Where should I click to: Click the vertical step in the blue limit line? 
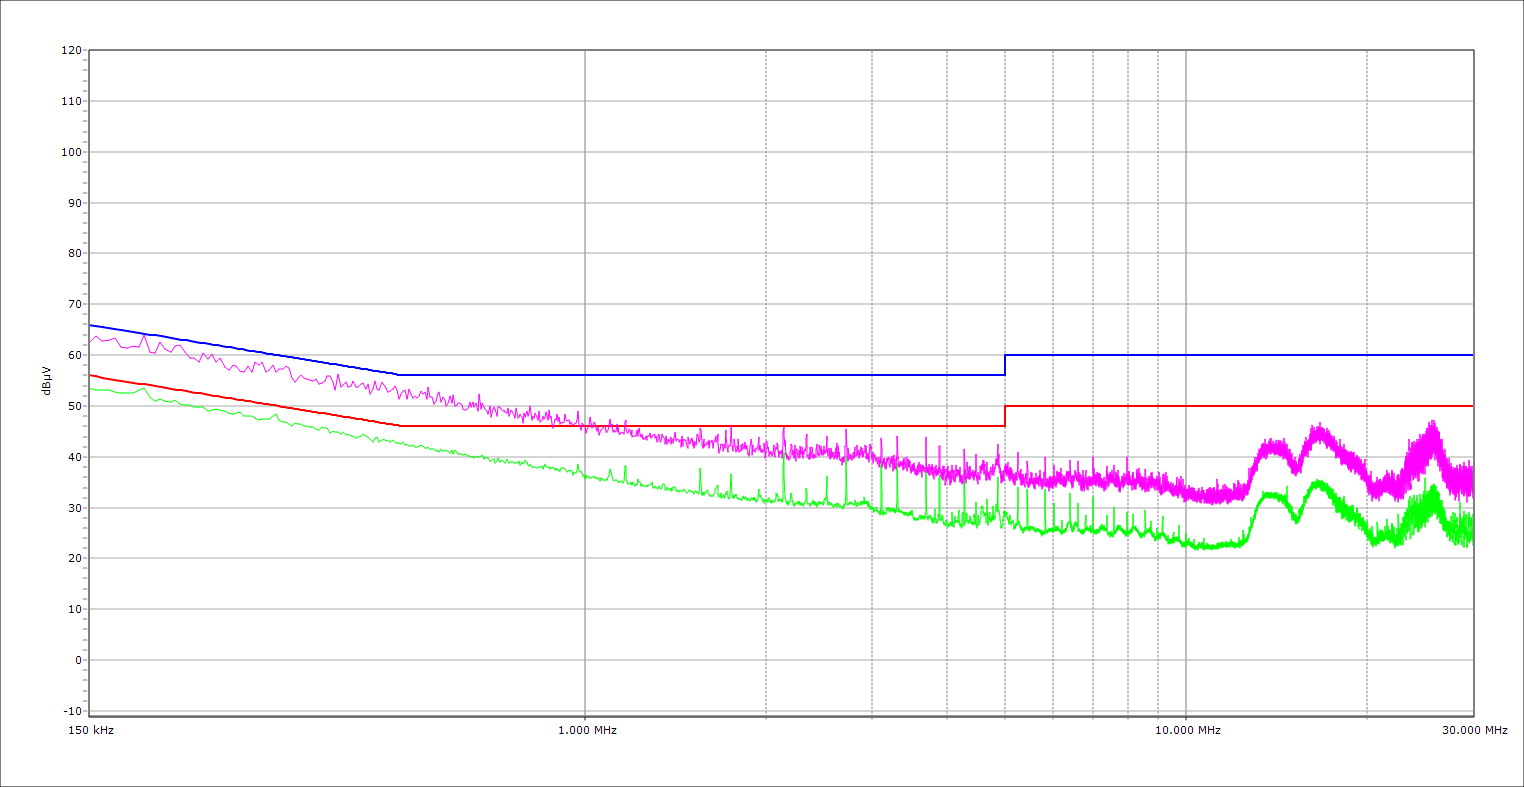(x=1005, y=365)
